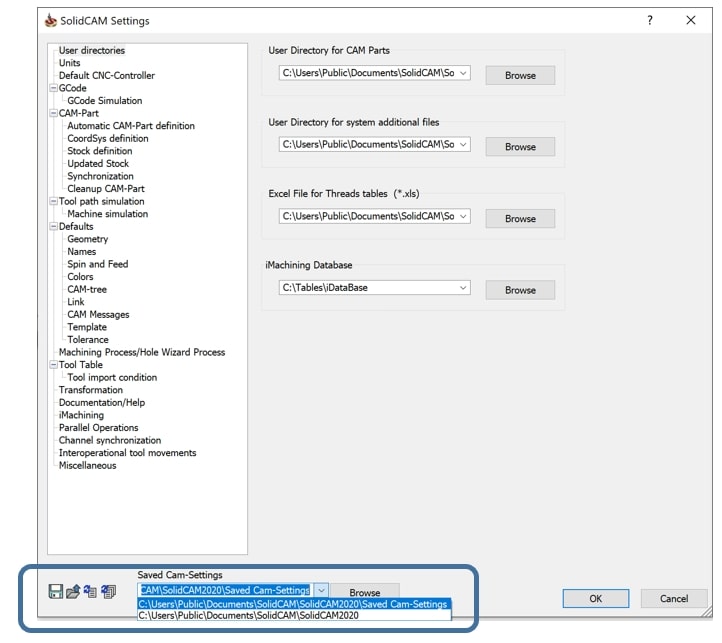The width and height of the screenshot is (722, 643).
Task: Open iMachining settings in tree
Action: click(x=81, y=415)
